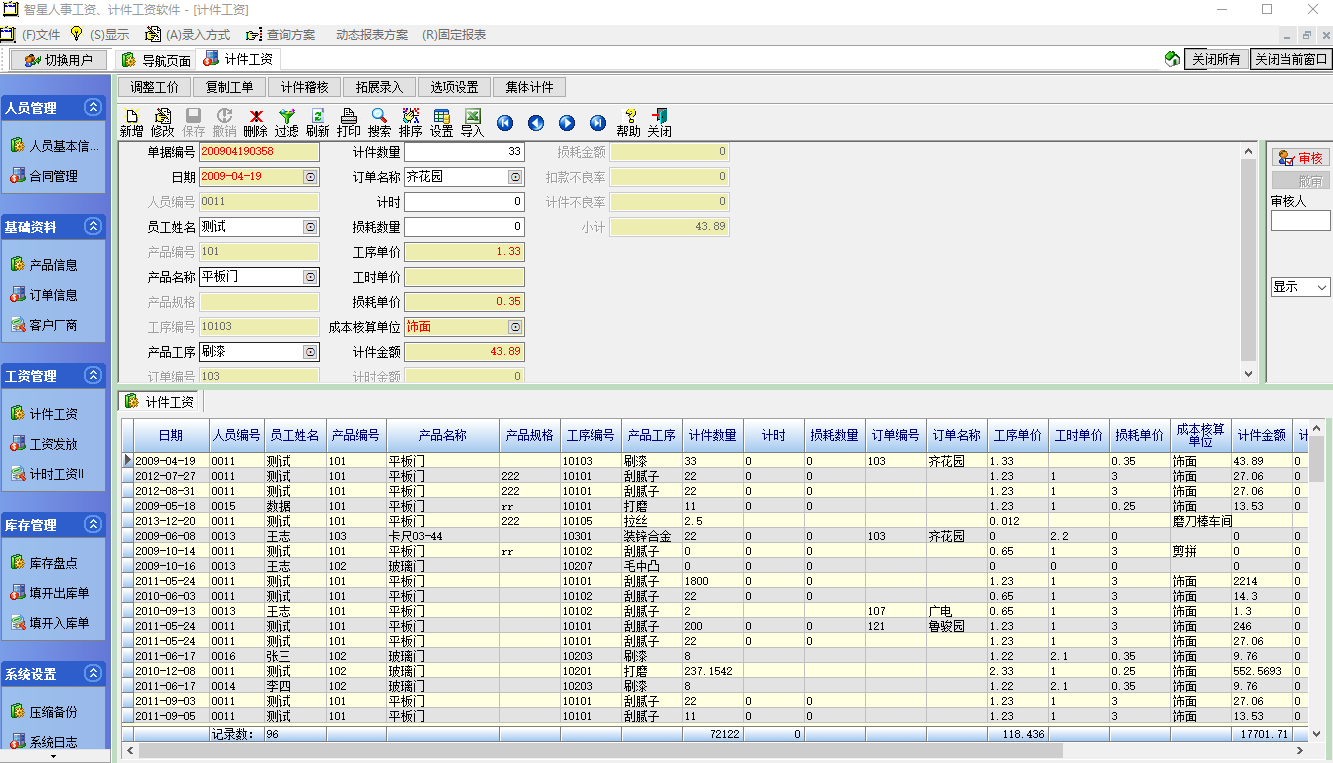Open the 搜索 (Search) tool
Image resolution: width=1333 pixels, height=763 pixels.
point(379,123)
